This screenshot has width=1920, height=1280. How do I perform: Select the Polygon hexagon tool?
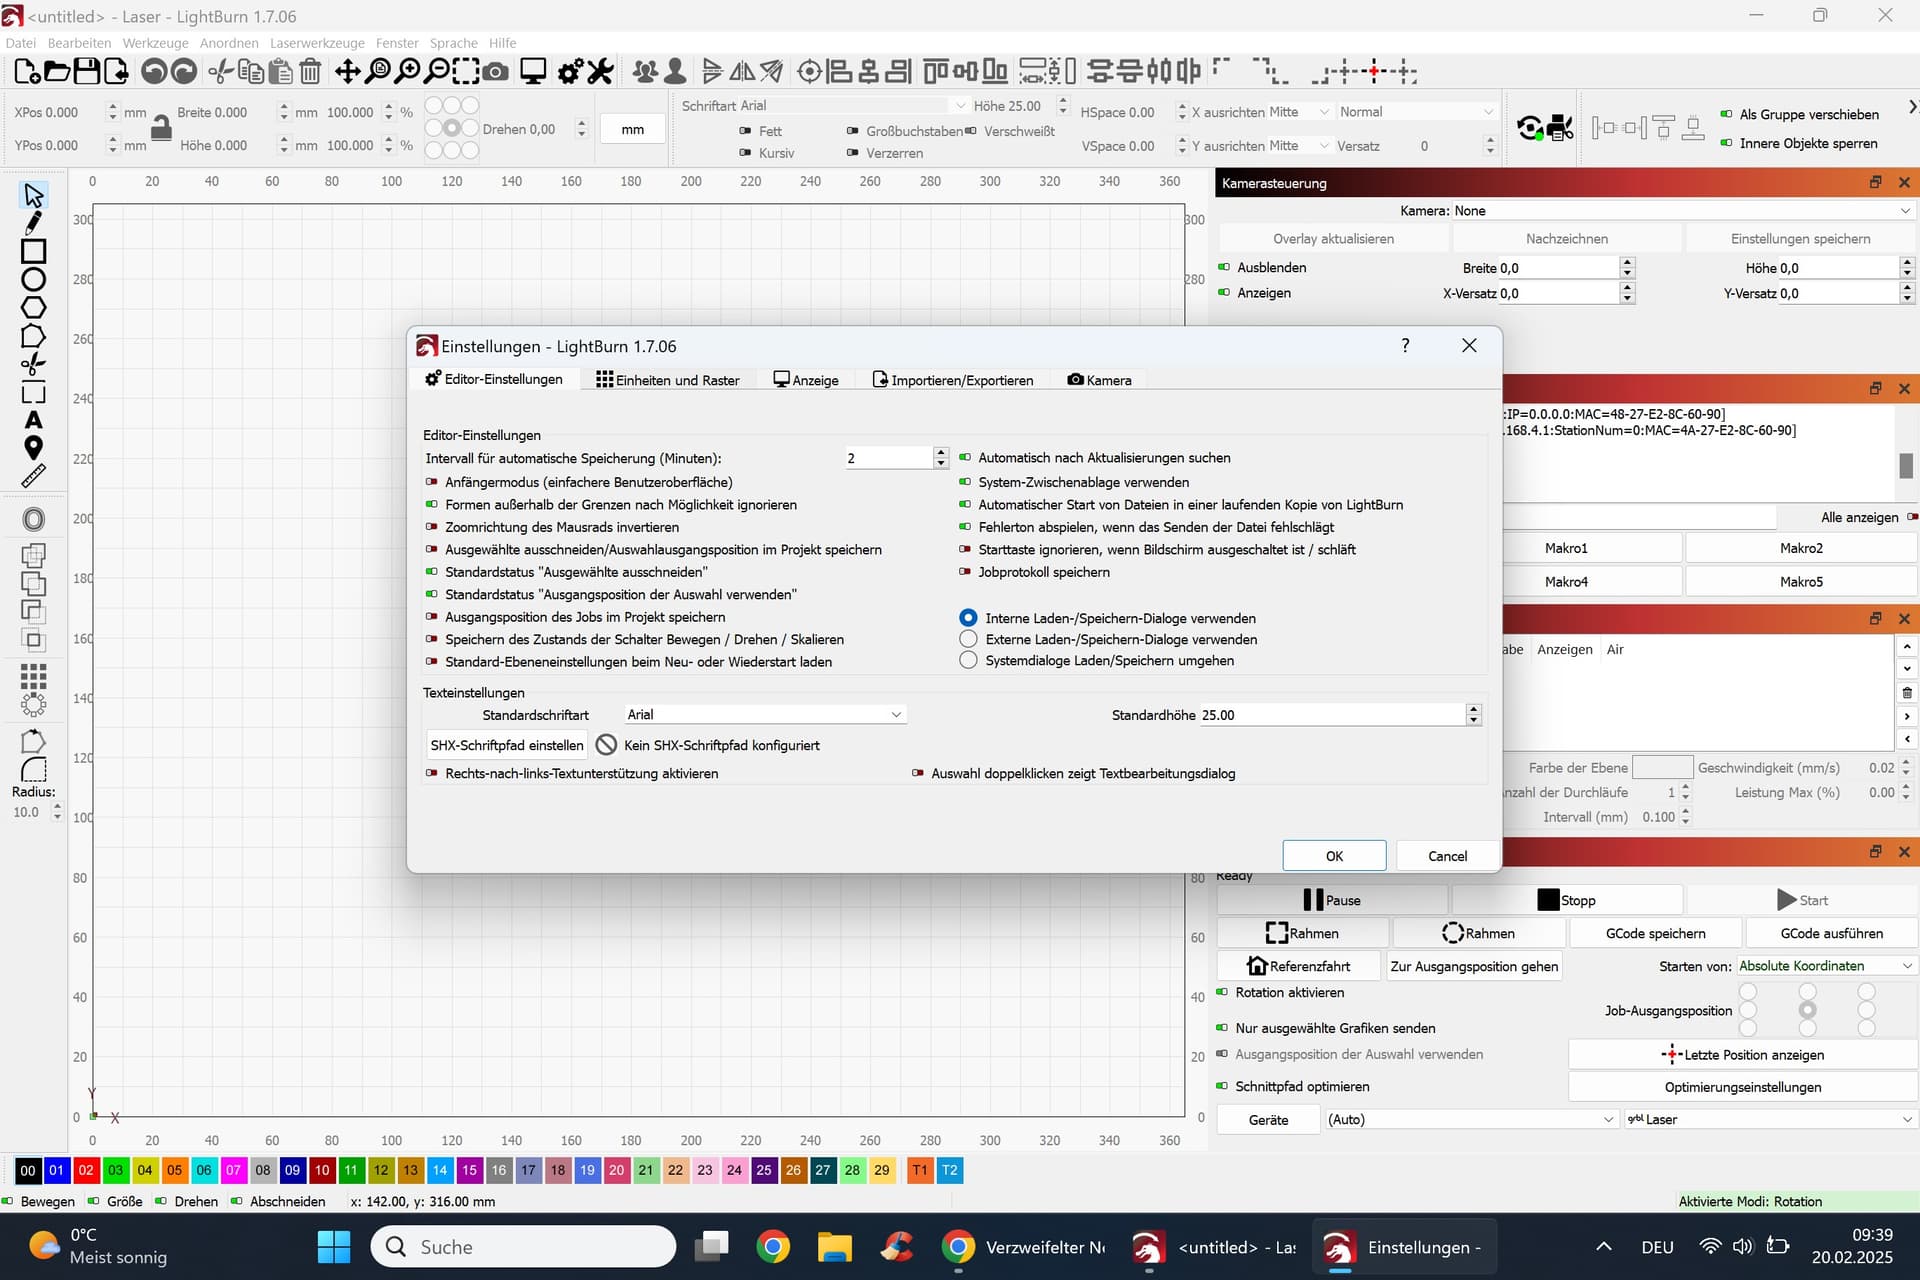(33, 308)
